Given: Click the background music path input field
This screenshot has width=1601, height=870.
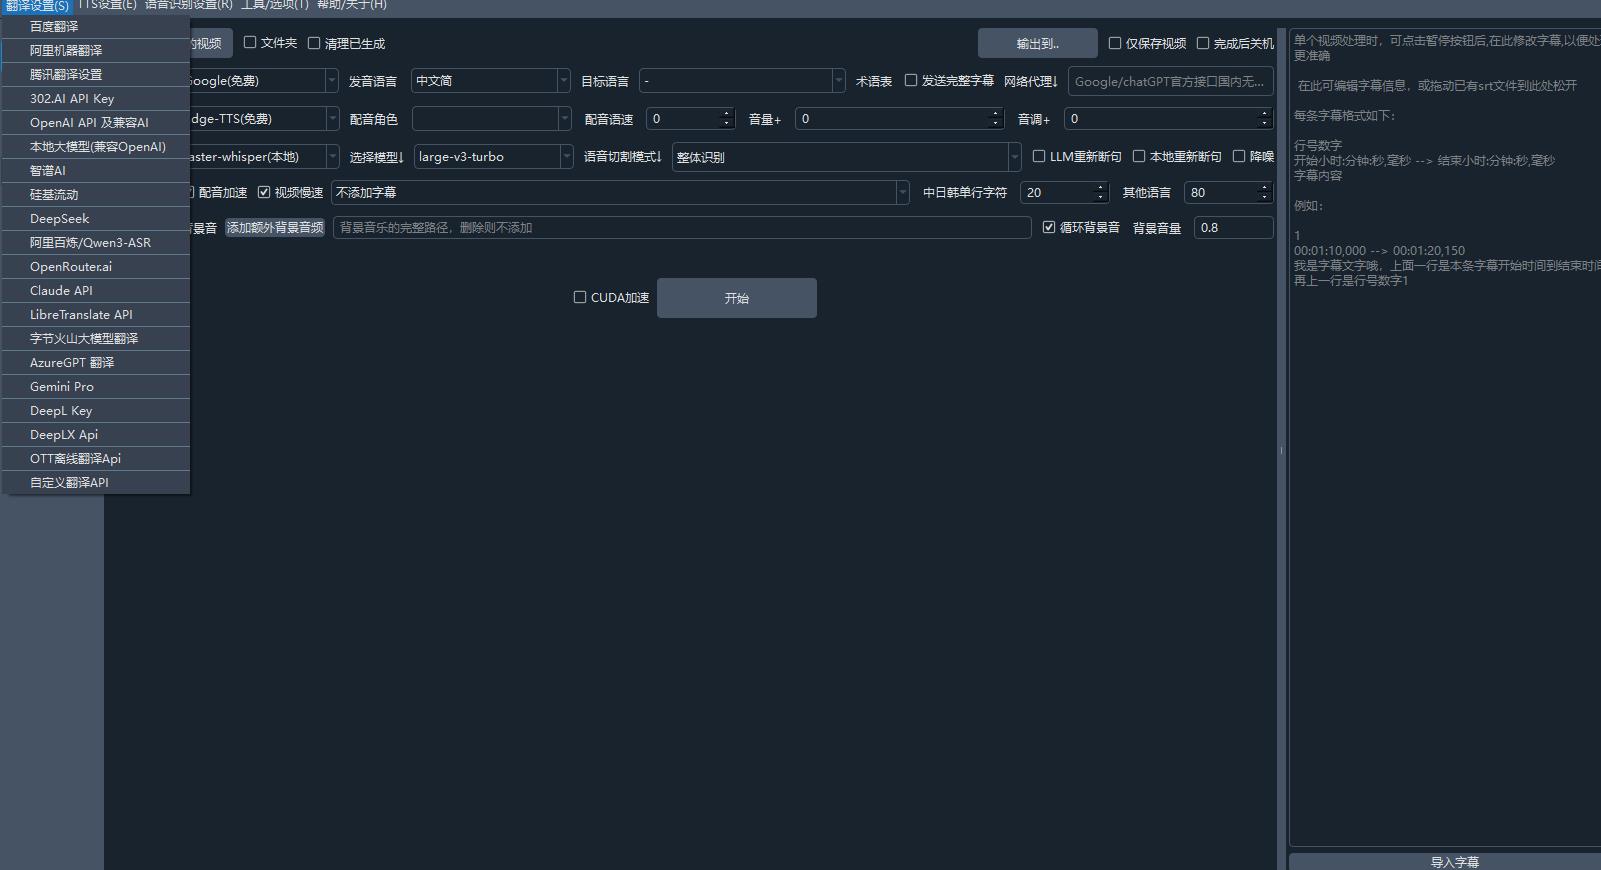Looking at the screenshot, I should click(680, 228).
